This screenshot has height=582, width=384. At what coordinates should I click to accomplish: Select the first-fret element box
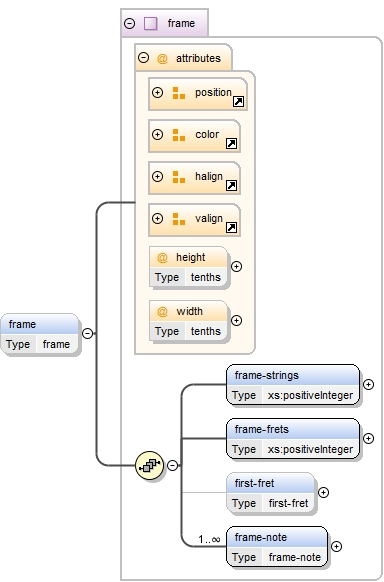(270, 493)
